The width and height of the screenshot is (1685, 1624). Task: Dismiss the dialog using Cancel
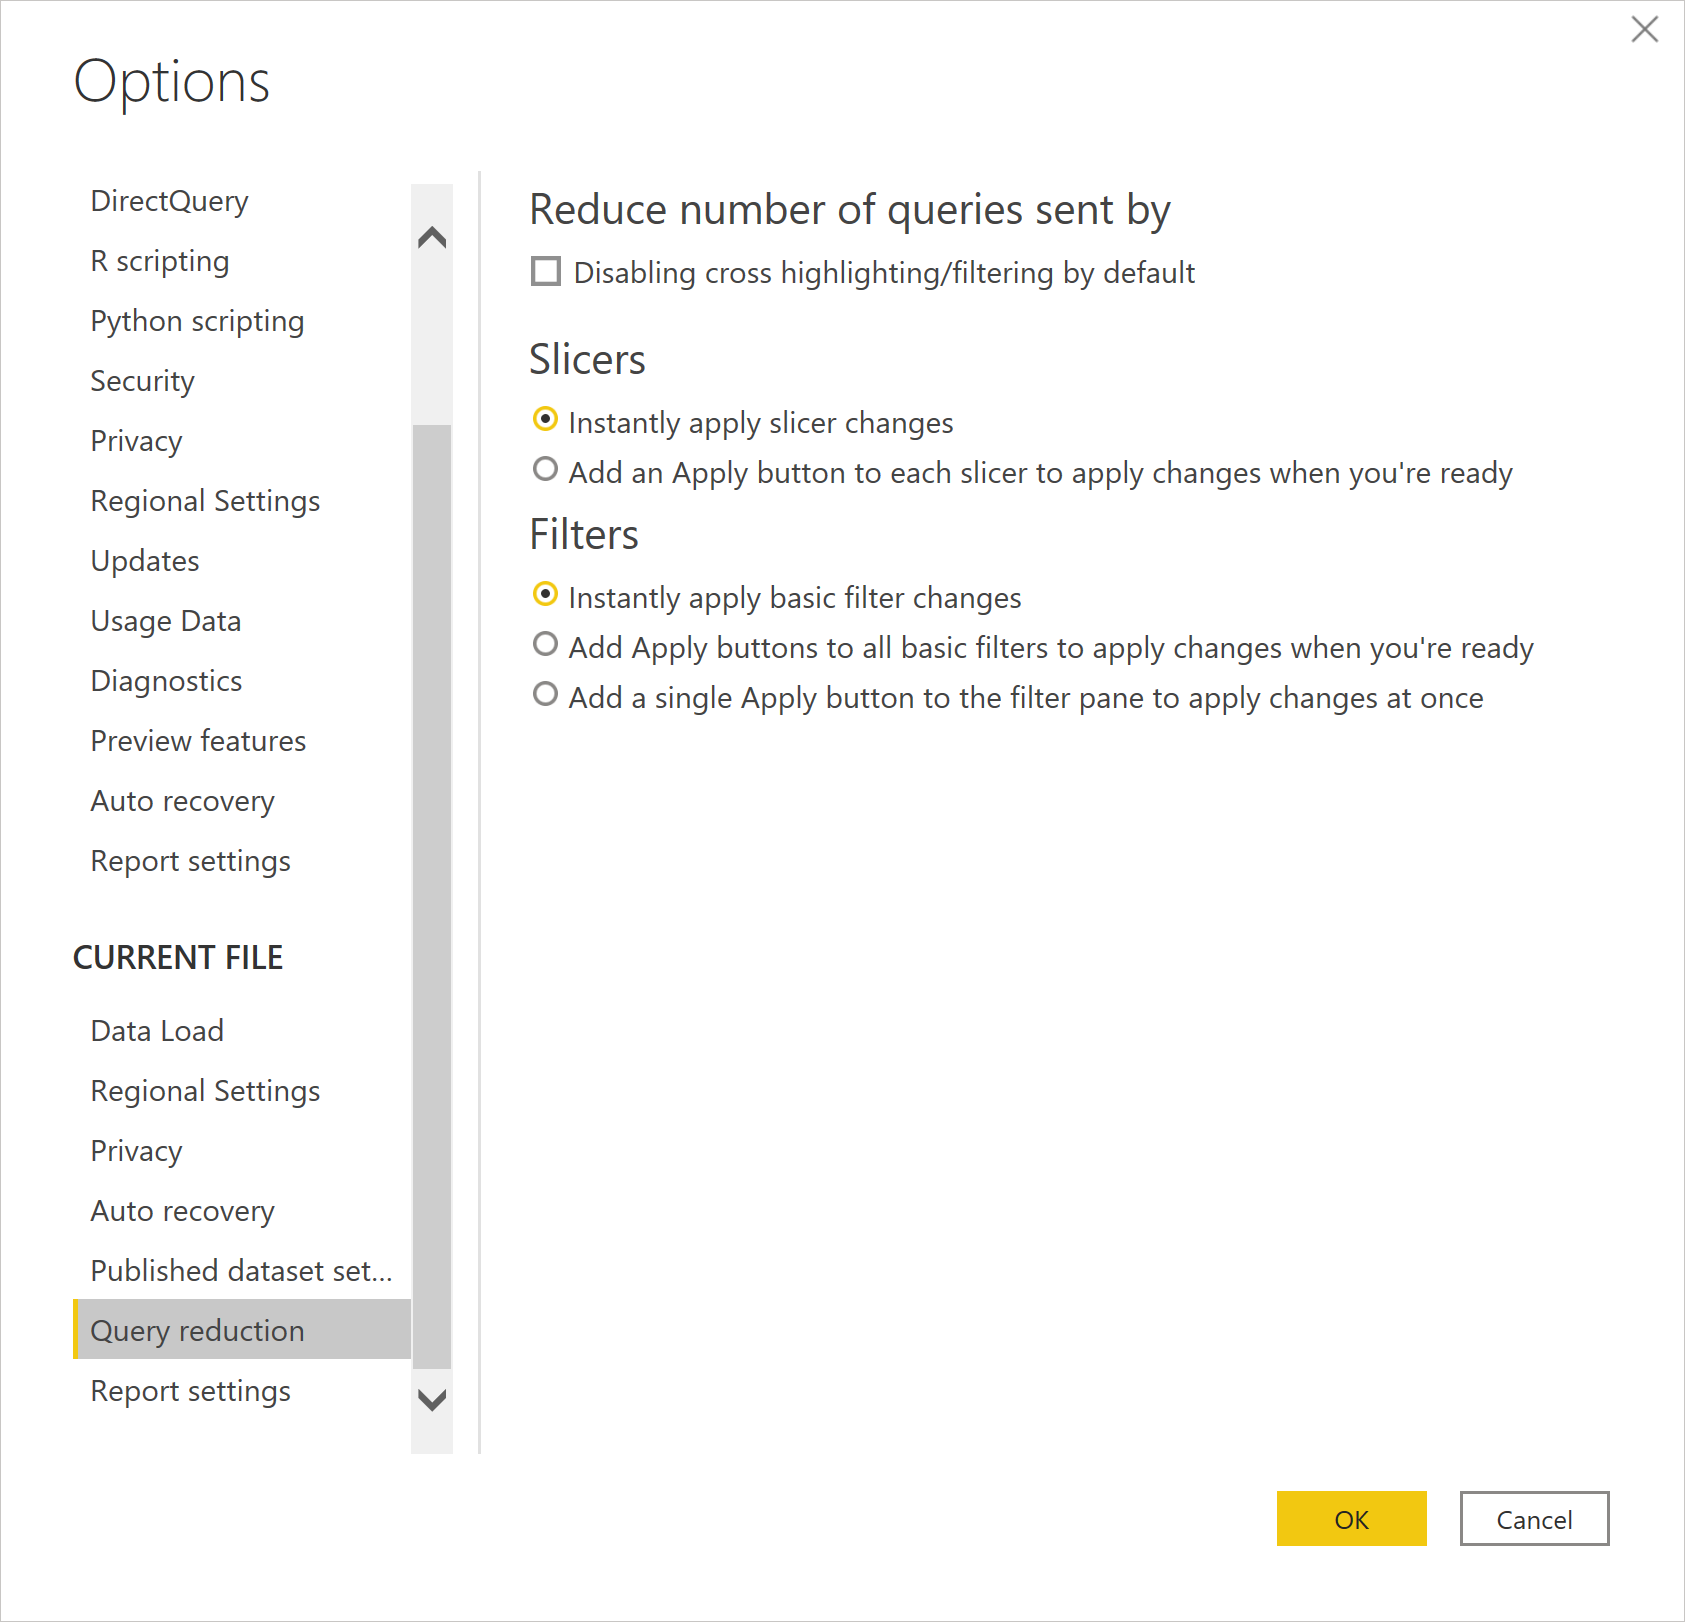pos(1533,1519)
